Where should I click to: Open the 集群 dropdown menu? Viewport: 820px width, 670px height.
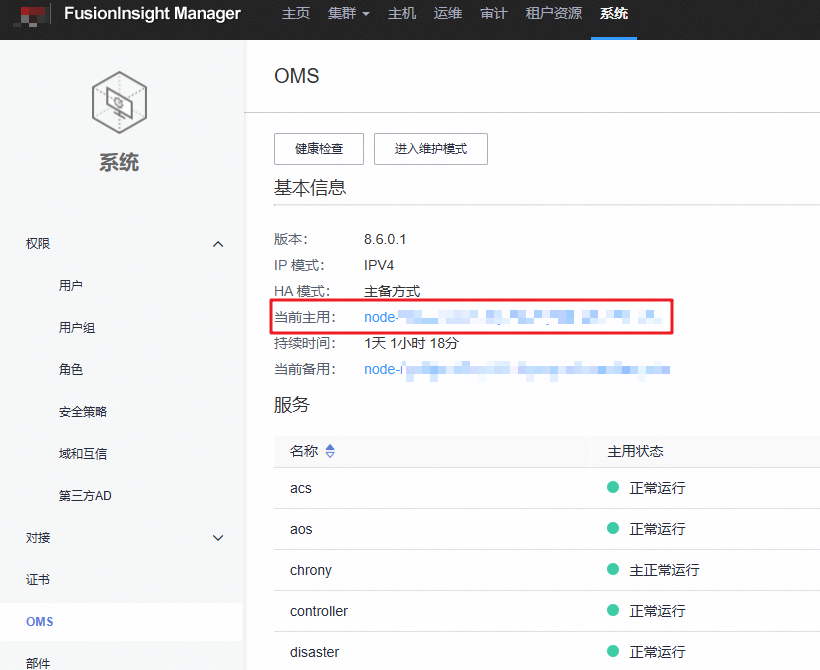348,14
